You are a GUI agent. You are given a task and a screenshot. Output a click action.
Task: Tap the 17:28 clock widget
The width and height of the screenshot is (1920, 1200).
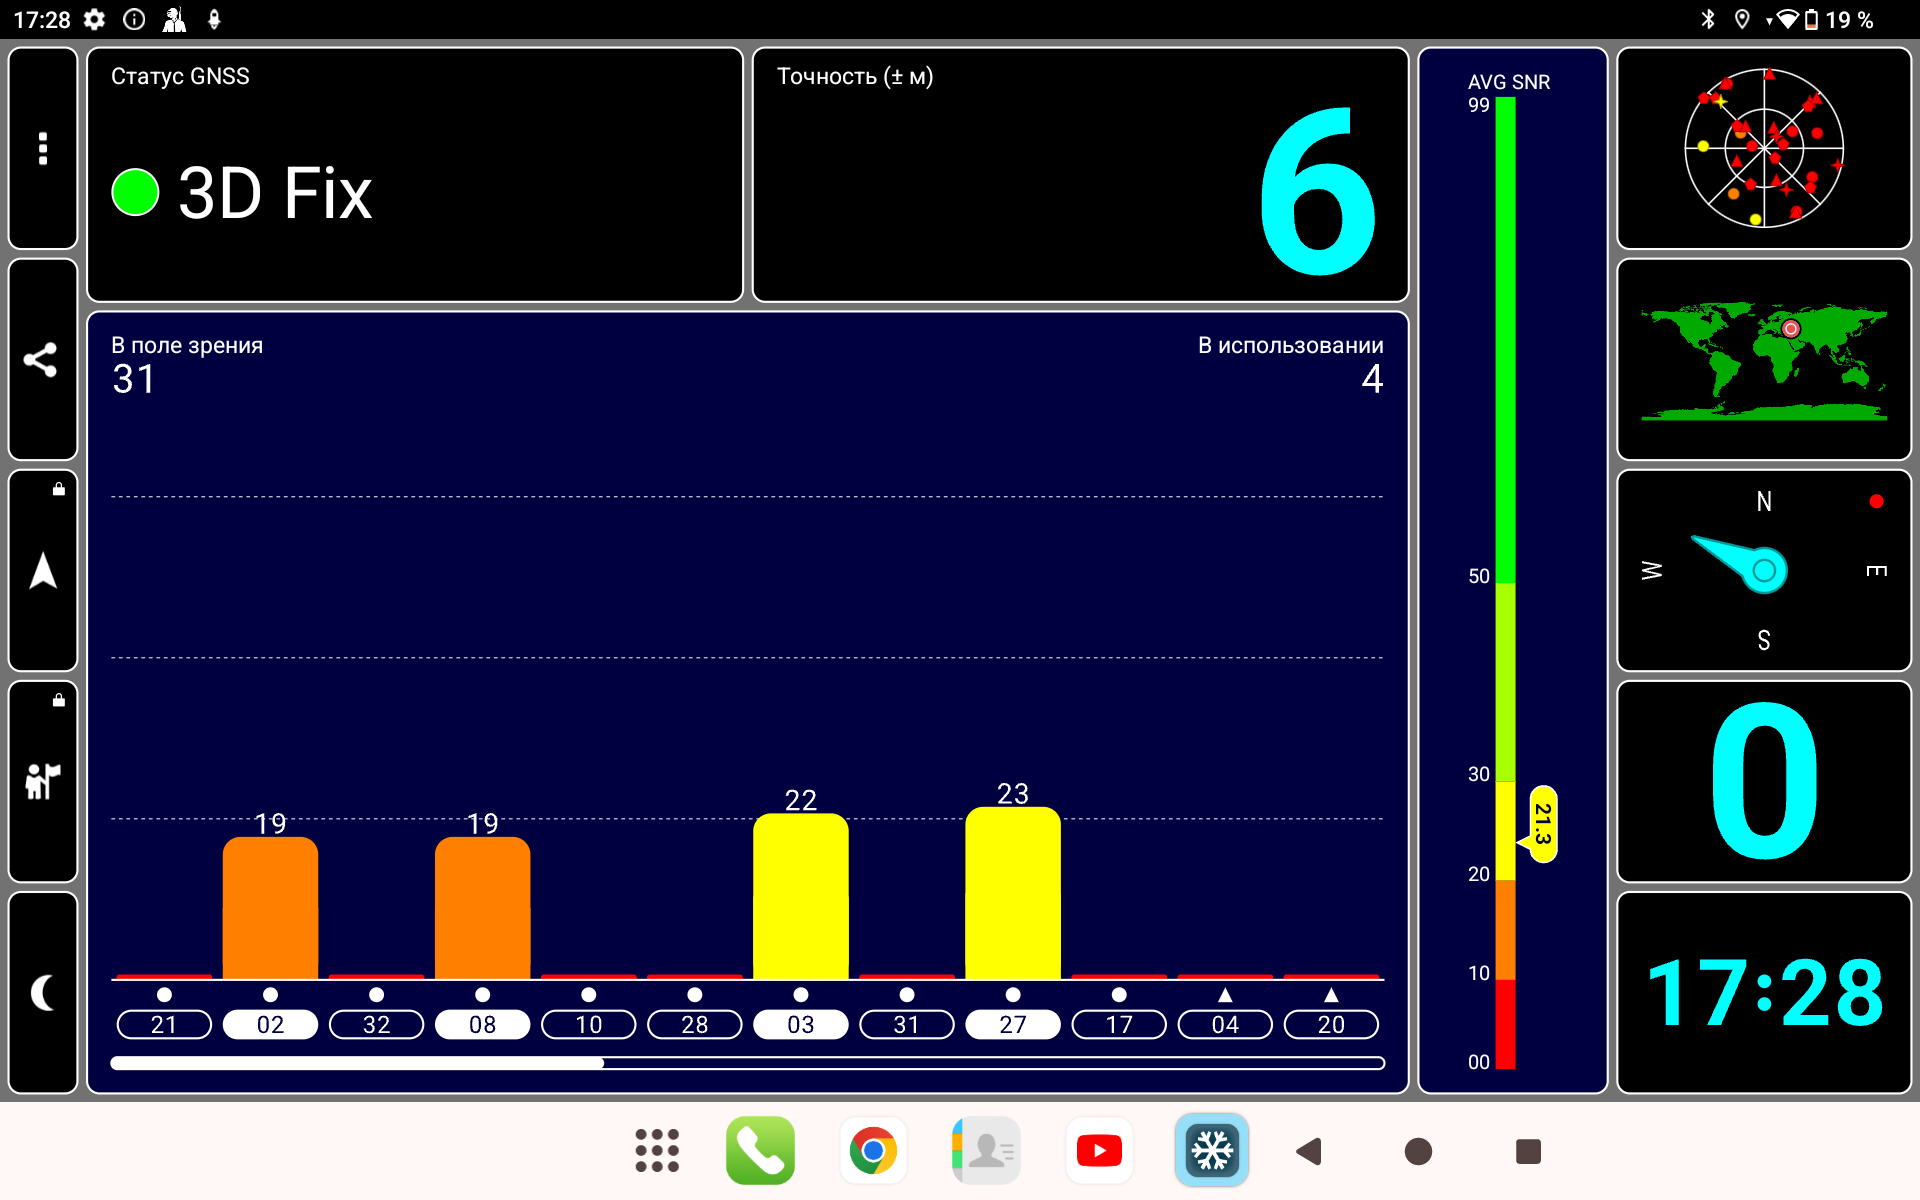[1763, 993]
